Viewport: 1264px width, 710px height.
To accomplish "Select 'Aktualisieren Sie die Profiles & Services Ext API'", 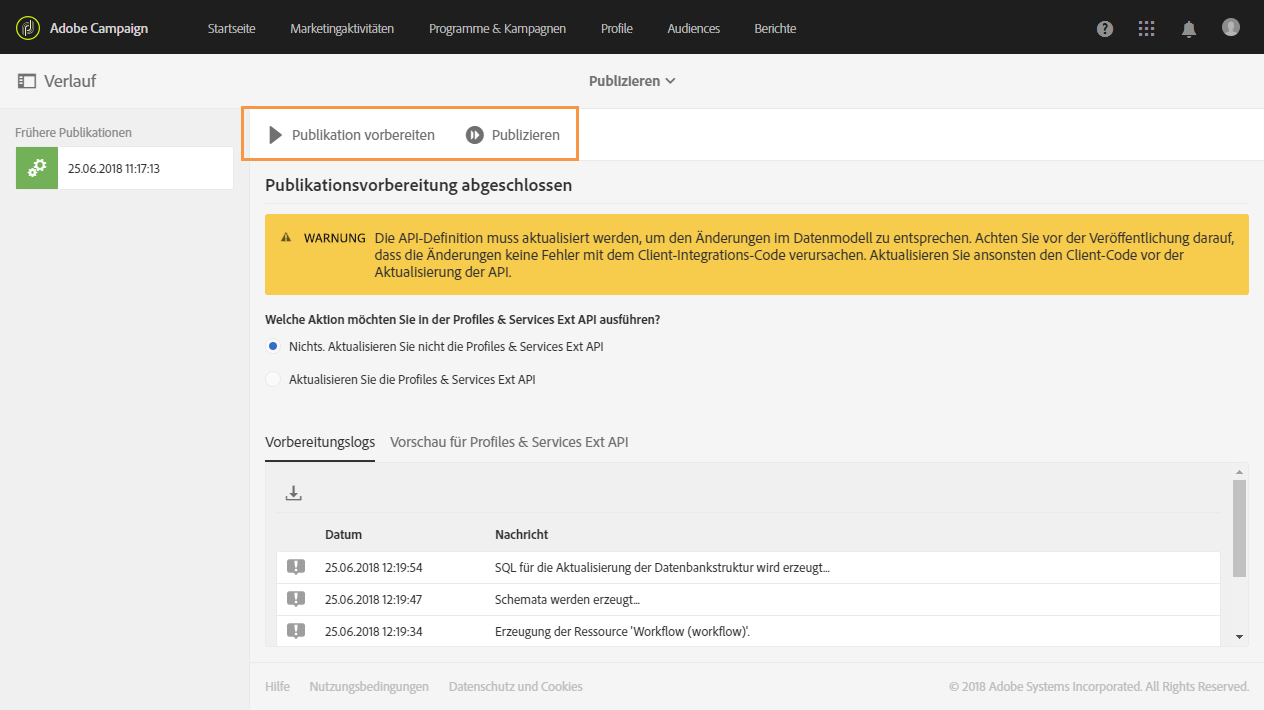I will [x=273, y=379].
